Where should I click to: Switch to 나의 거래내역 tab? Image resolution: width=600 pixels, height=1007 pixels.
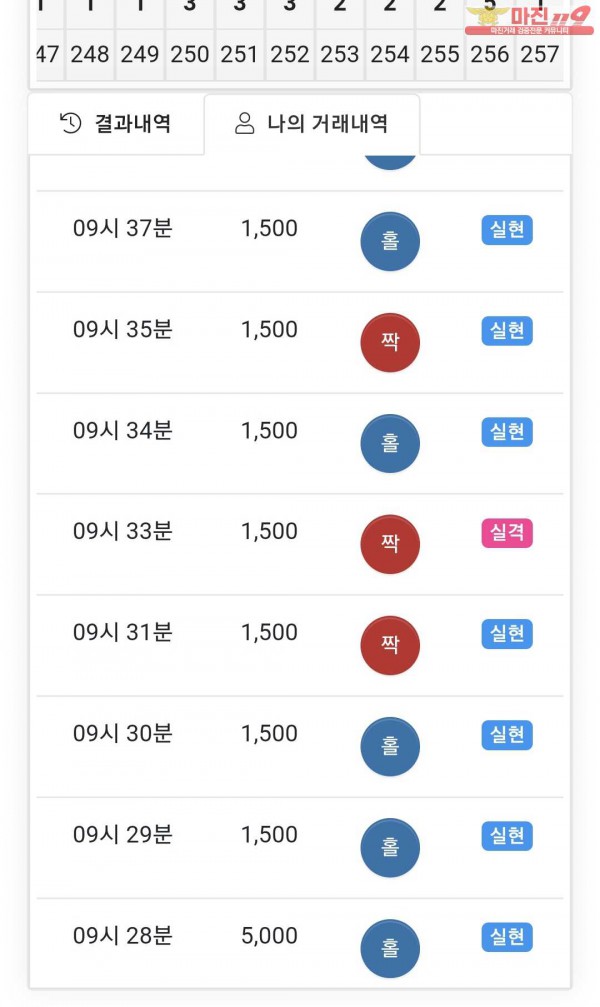(x=312, y=124)
